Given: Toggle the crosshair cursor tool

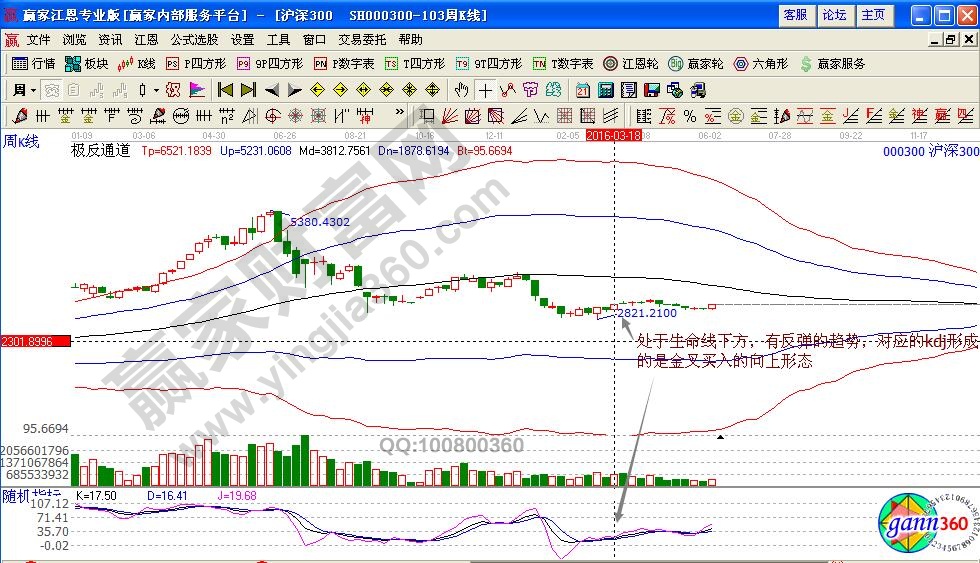Looking at the screenshot, I should (485, 90).
